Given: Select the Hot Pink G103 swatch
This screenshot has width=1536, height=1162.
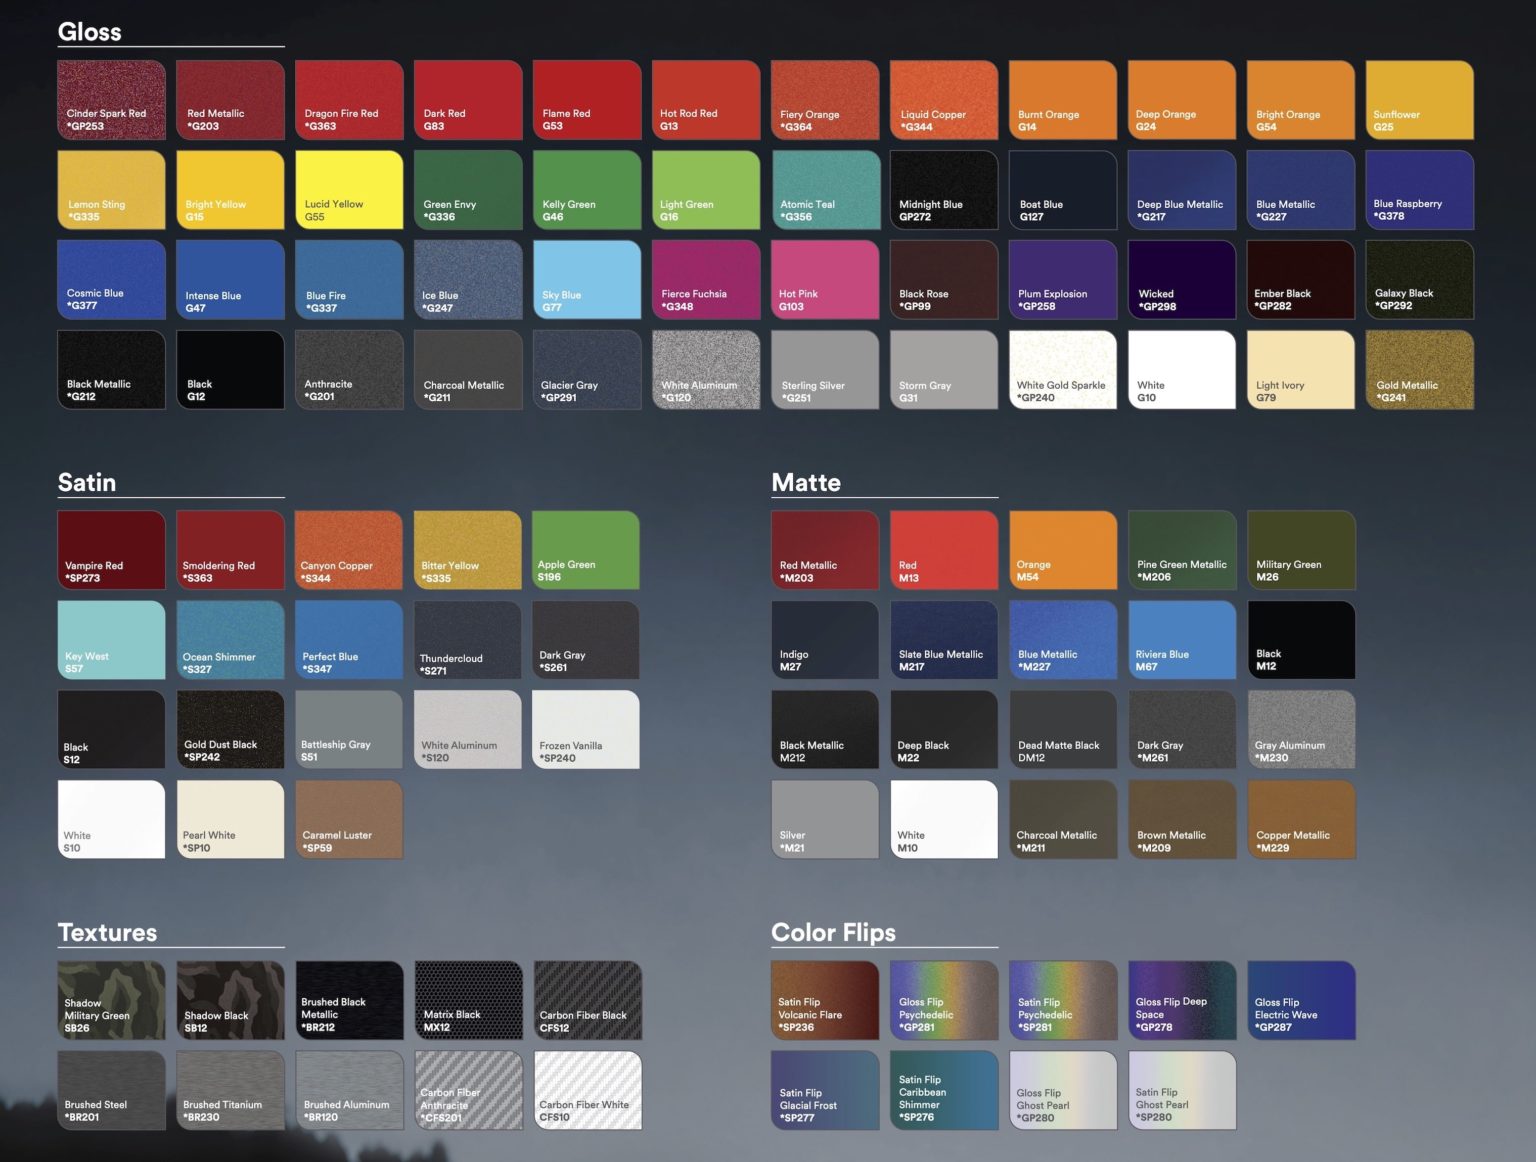Looking at the screenshot, I should pos(825,280).
